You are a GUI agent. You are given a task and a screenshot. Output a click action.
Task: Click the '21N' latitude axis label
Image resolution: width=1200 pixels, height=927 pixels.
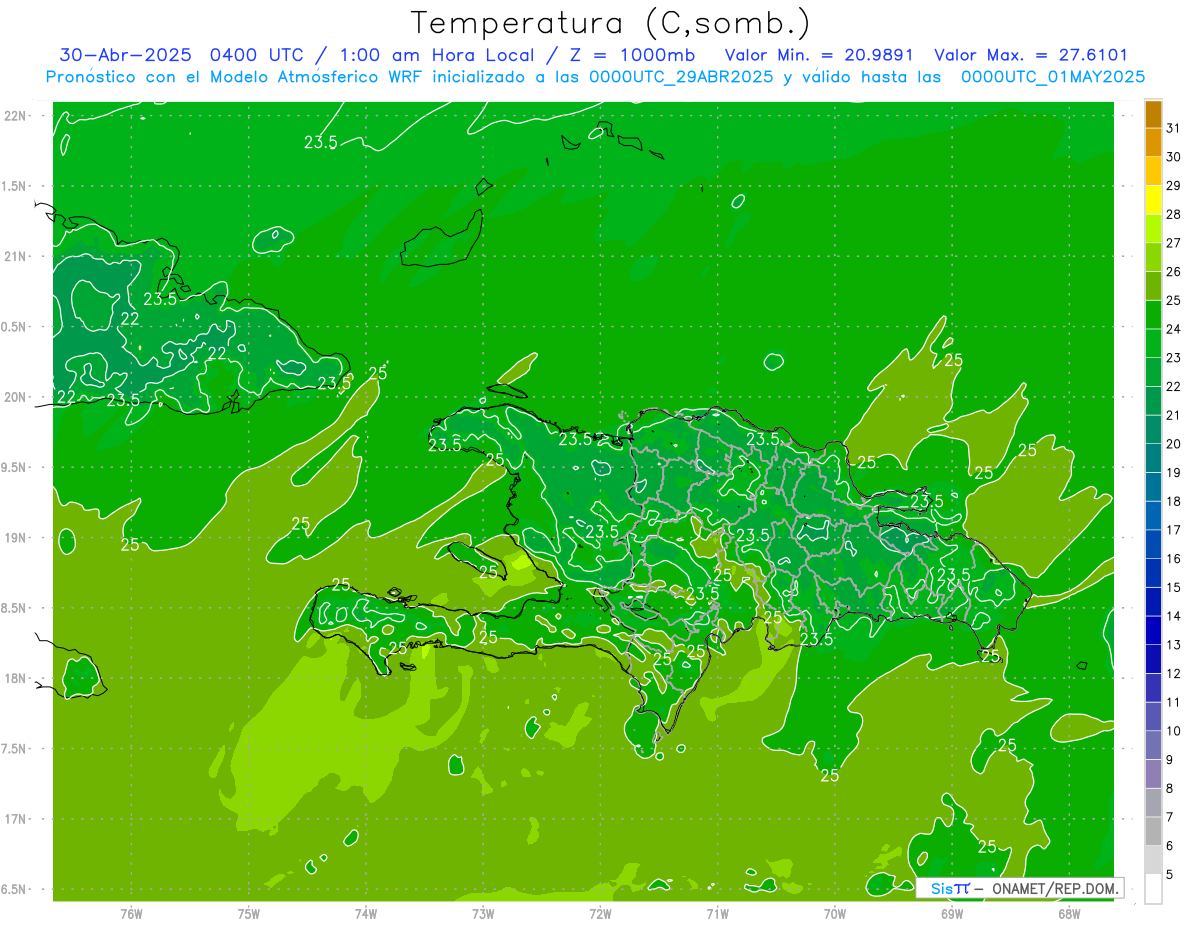point(17,256)
